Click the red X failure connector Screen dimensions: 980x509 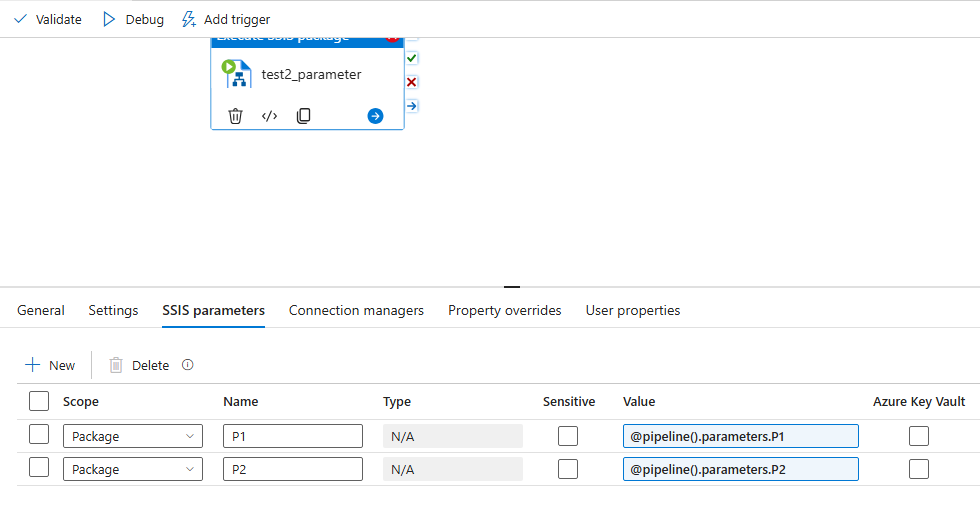(411, 82)
